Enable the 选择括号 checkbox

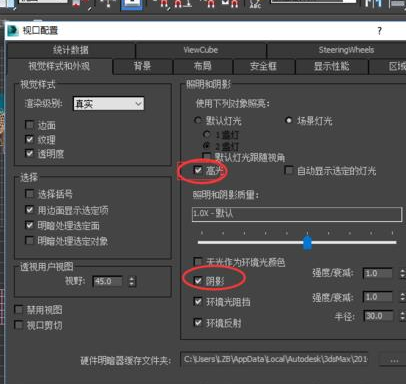(29, 194)
